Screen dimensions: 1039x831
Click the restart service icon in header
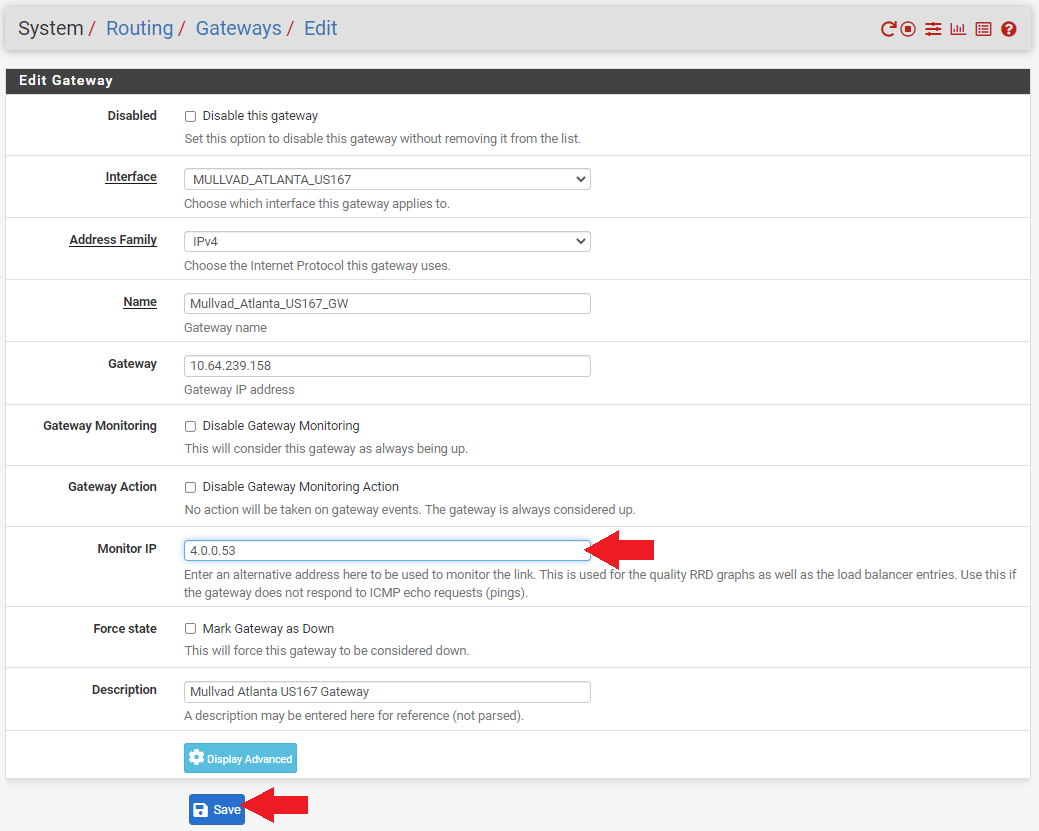click(x=888, y=28)
